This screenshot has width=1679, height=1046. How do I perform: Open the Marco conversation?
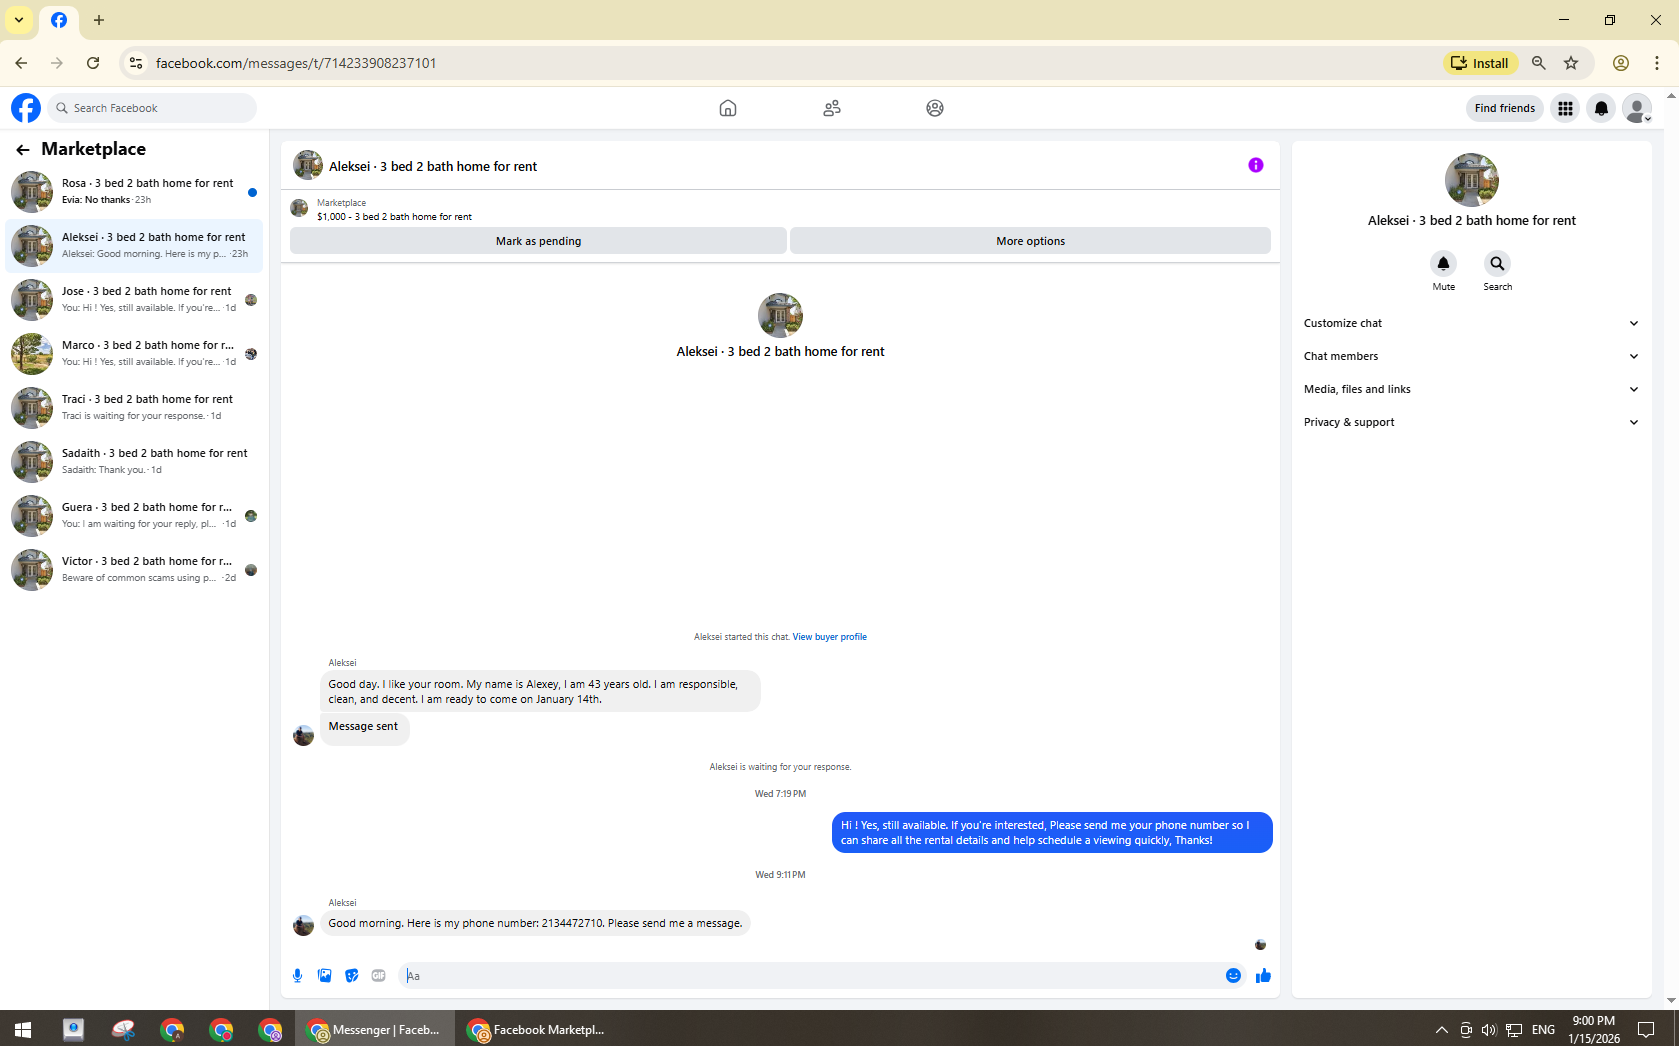pyautogui.click(x=134, y=354)
